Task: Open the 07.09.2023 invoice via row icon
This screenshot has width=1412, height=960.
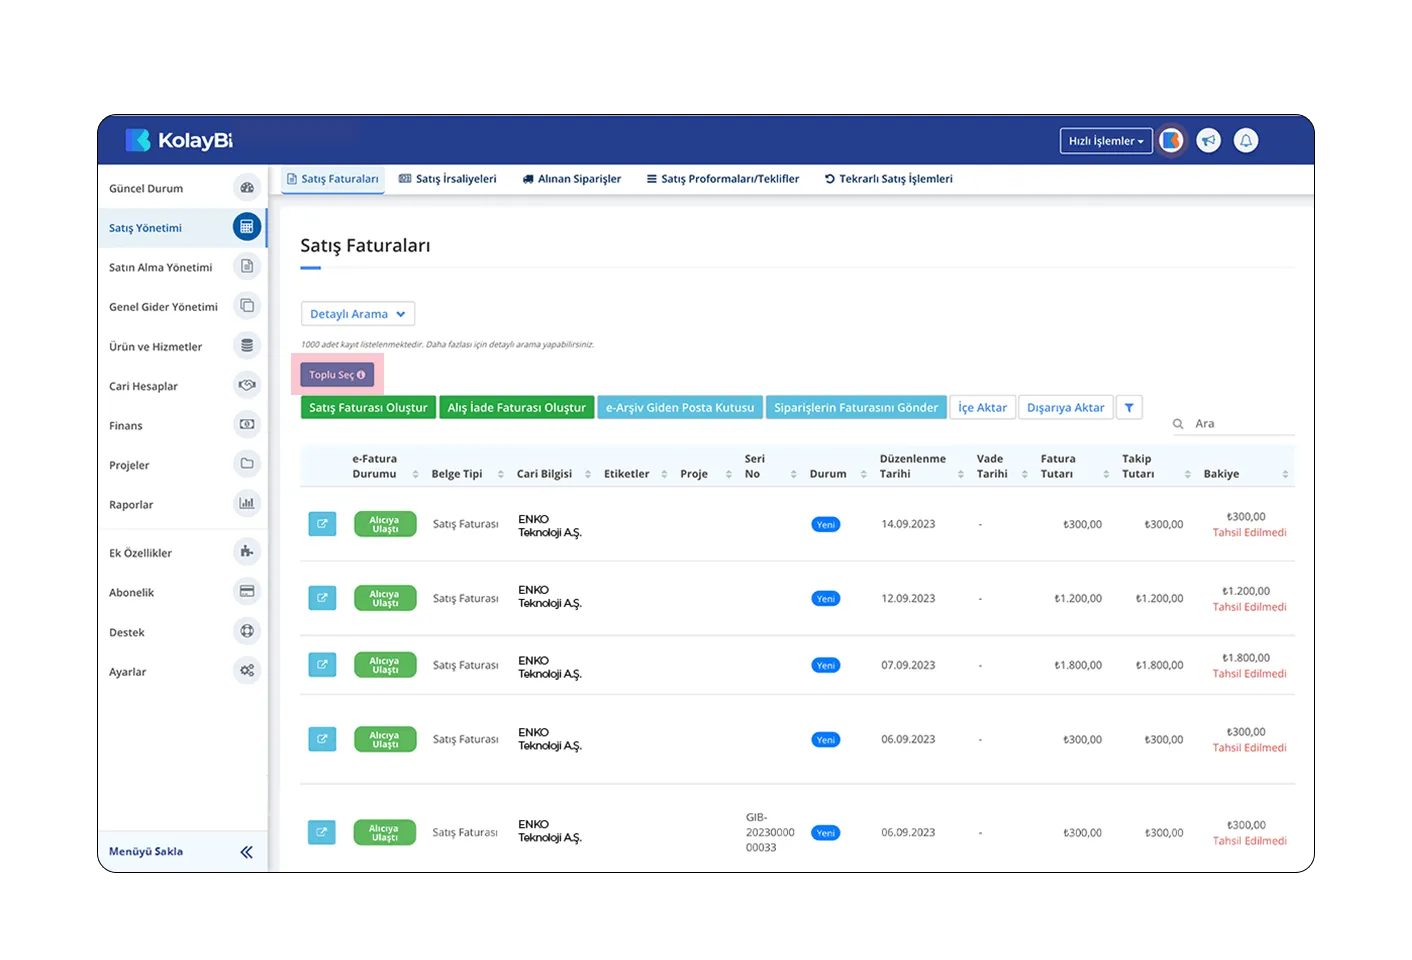Action: pyautogui.click(x=322, y=665)
